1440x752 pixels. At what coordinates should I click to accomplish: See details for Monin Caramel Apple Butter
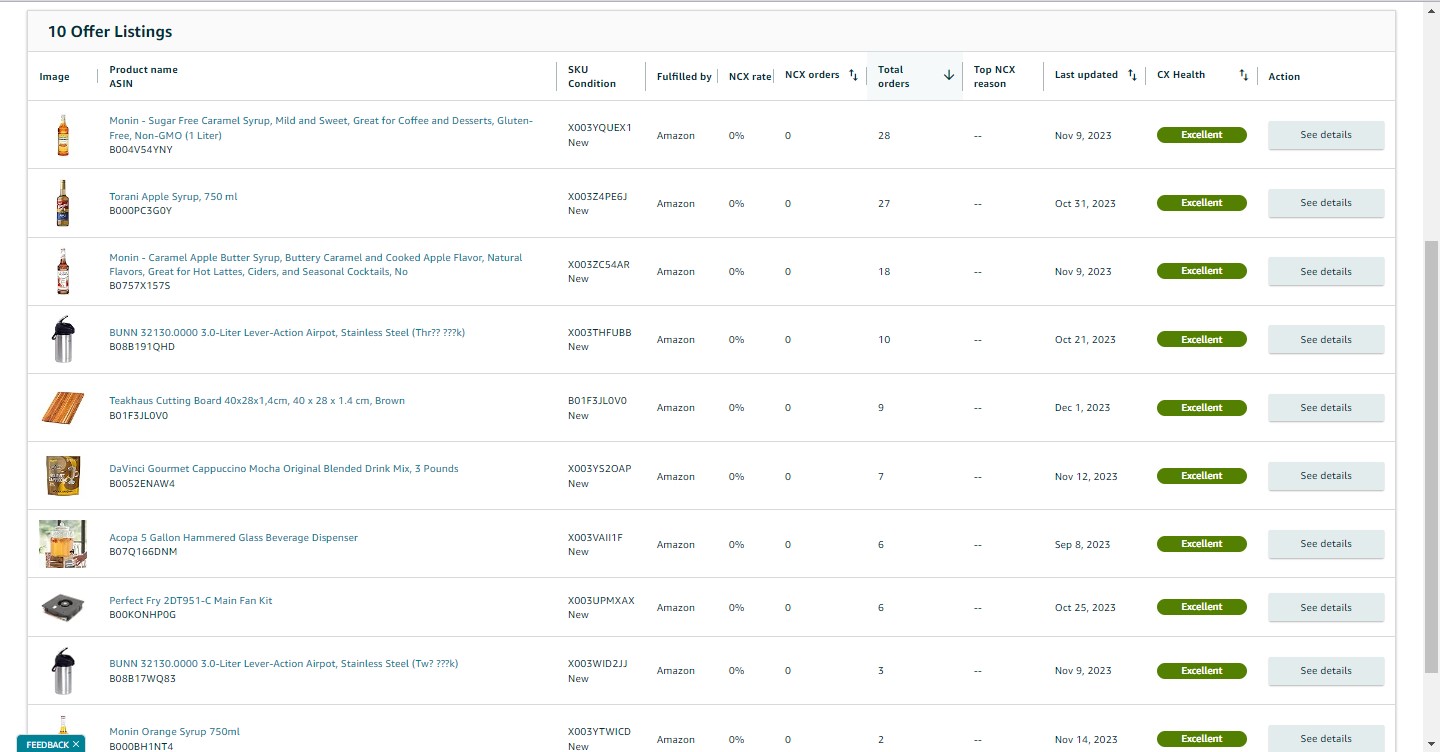1326,271
